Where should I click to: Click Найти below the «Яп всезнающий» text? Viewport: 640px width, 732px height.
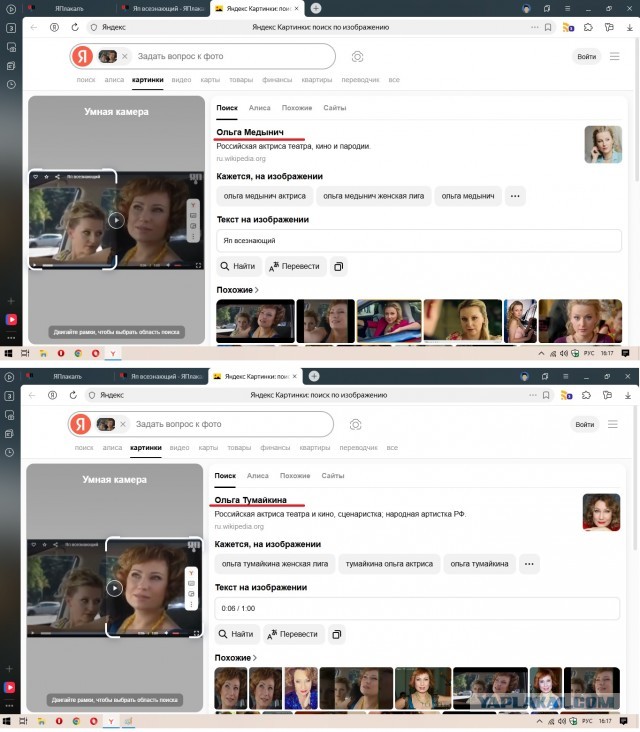(x=238, y=266)
